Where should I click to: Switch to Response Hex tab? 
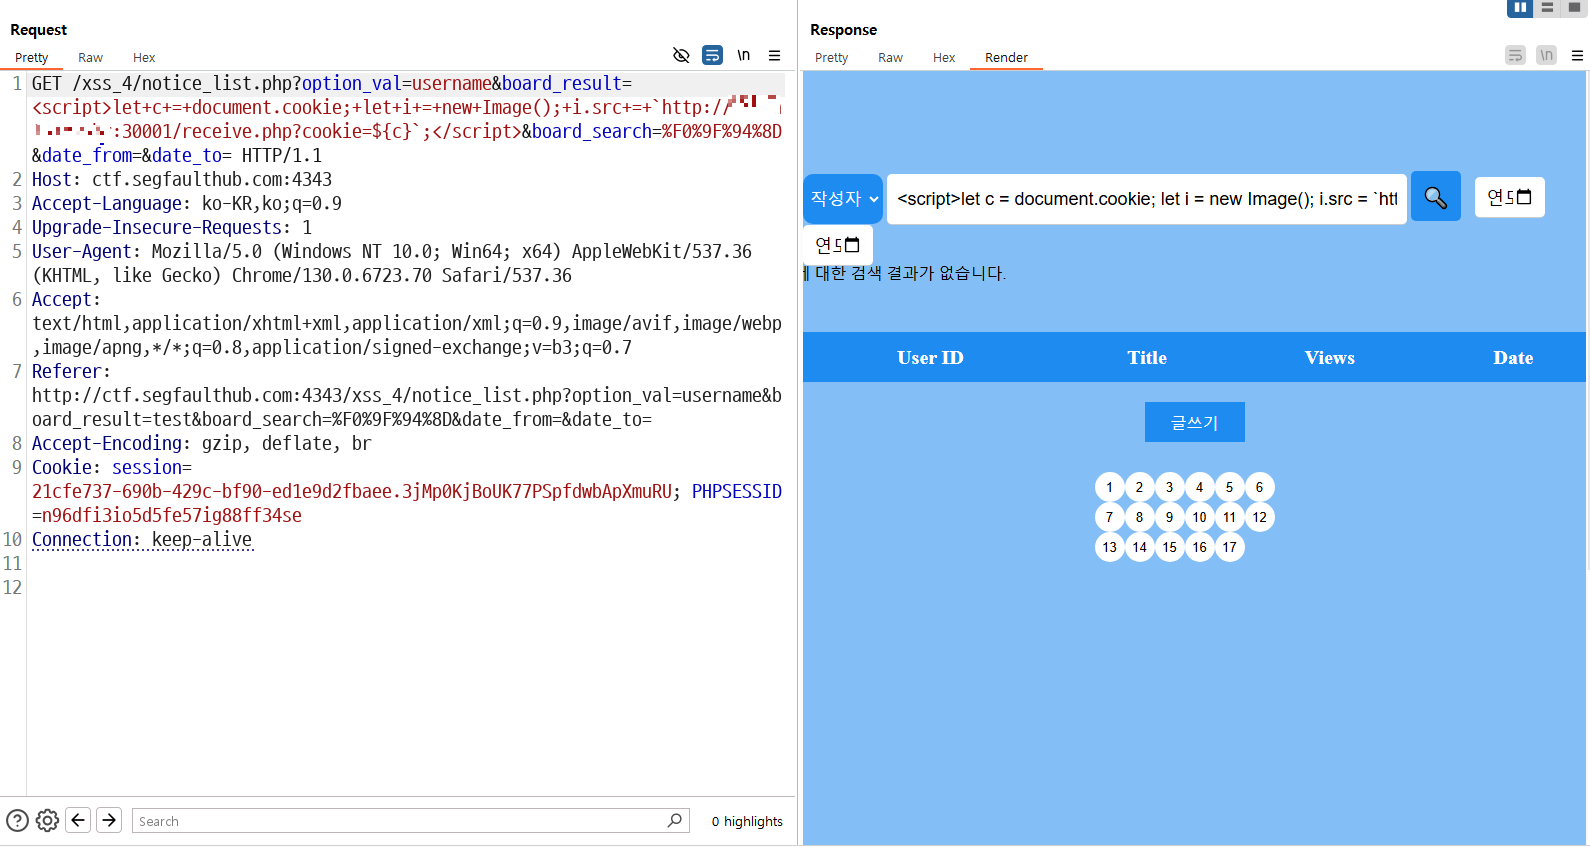(x=944, y=57)
